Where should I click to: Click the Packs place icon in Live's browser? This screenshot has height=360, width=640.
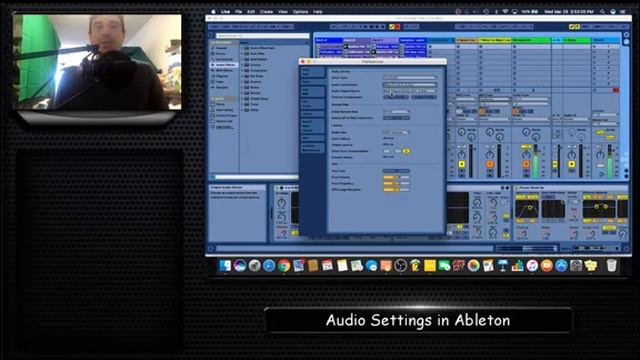pyautogui.click(x=213, y=104)
